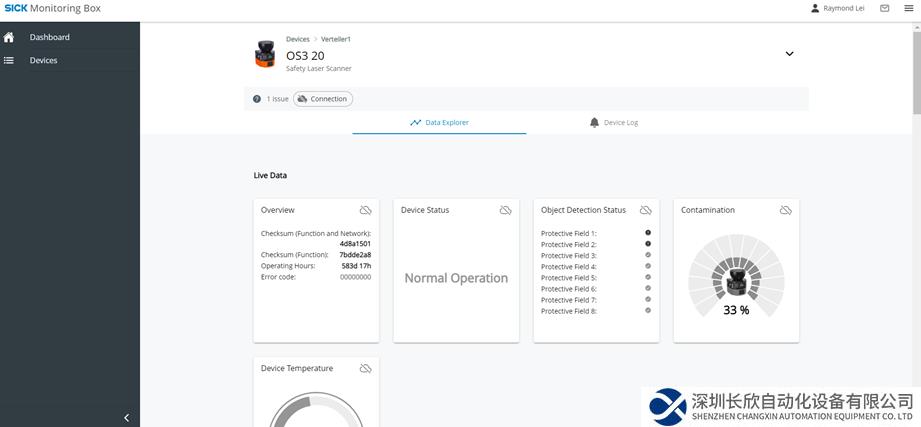Click the Dashboard home icon in sidebar
The height and width of the screenshot is (427, 921).
[9, 37]
